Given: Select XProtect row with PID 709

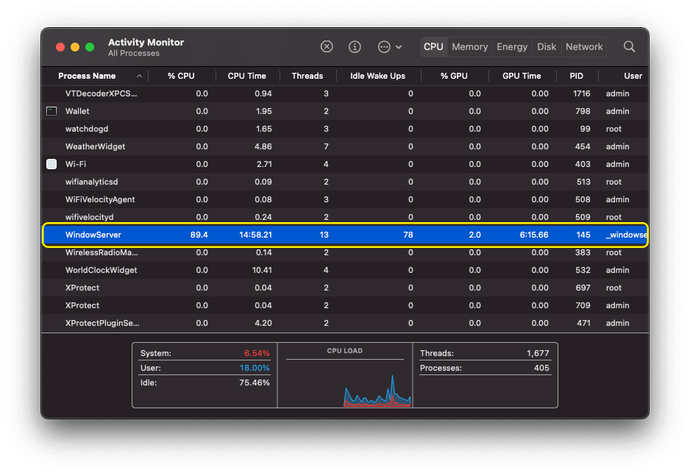Looking at the screenshot, I should tap(345, 305).
